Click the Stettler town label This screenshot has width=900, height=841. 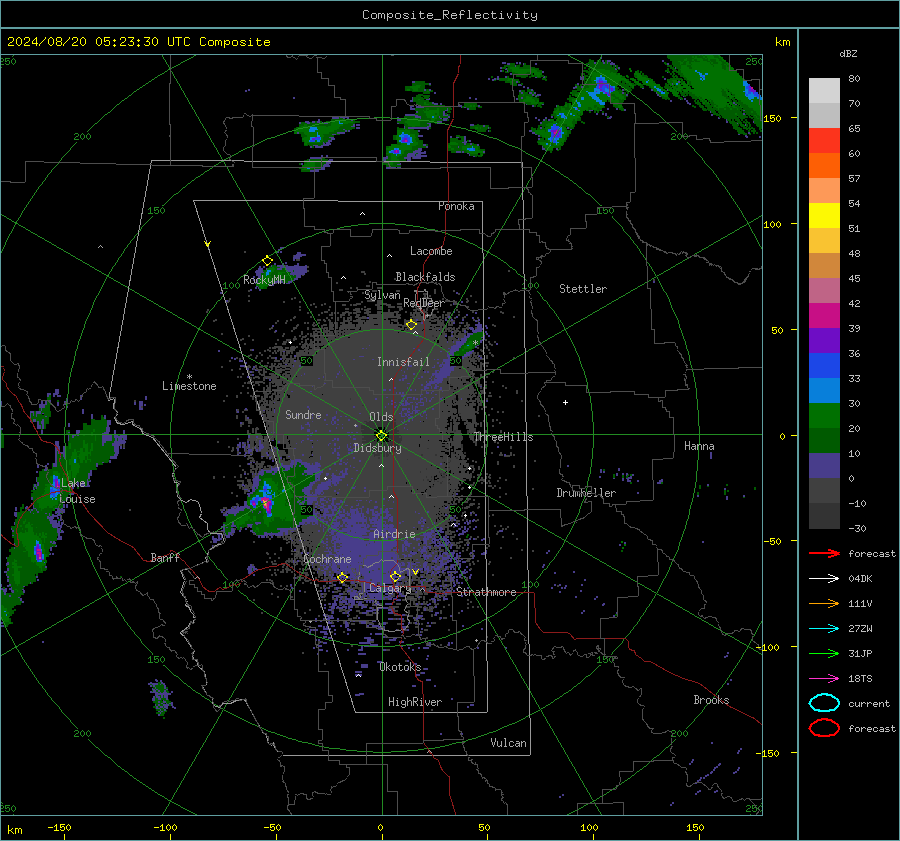tap(583, 289)
